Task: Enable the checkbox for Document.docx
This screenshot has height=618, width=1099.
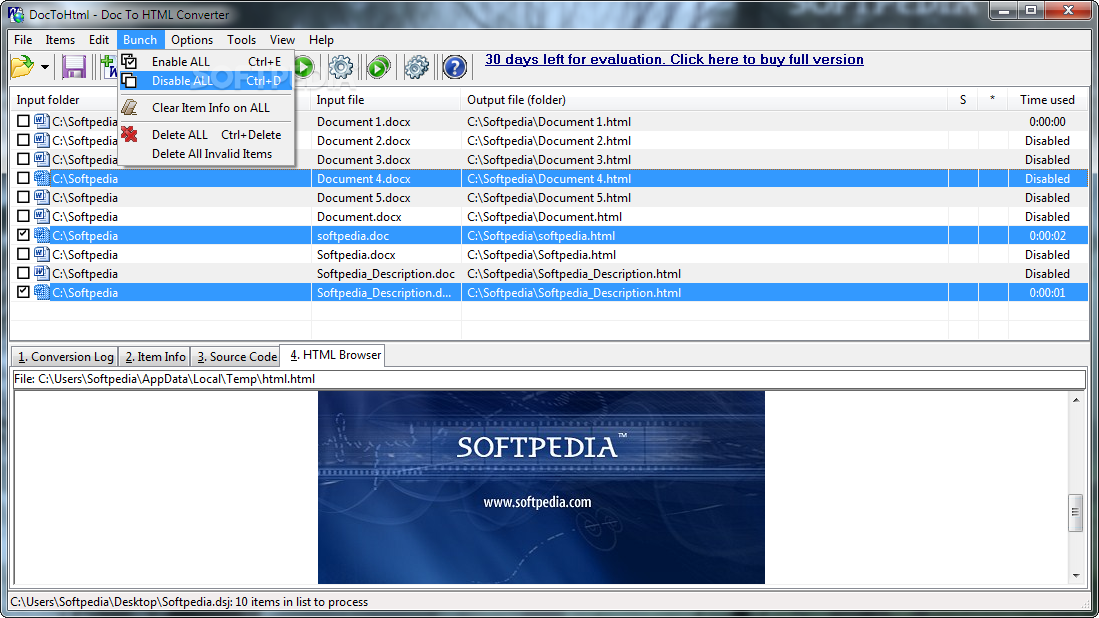Action: point(23,216)
